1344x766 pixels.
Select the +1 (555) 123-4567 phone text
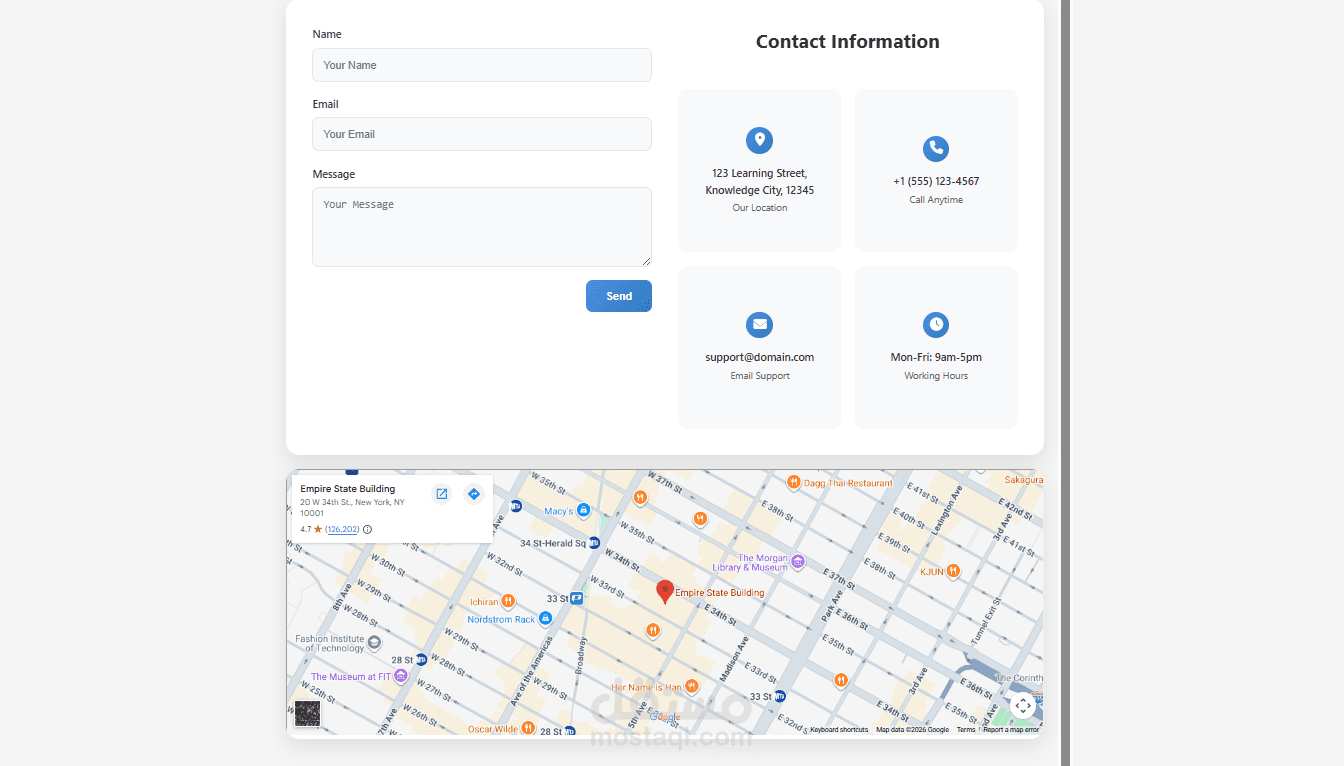click(936, 181)
